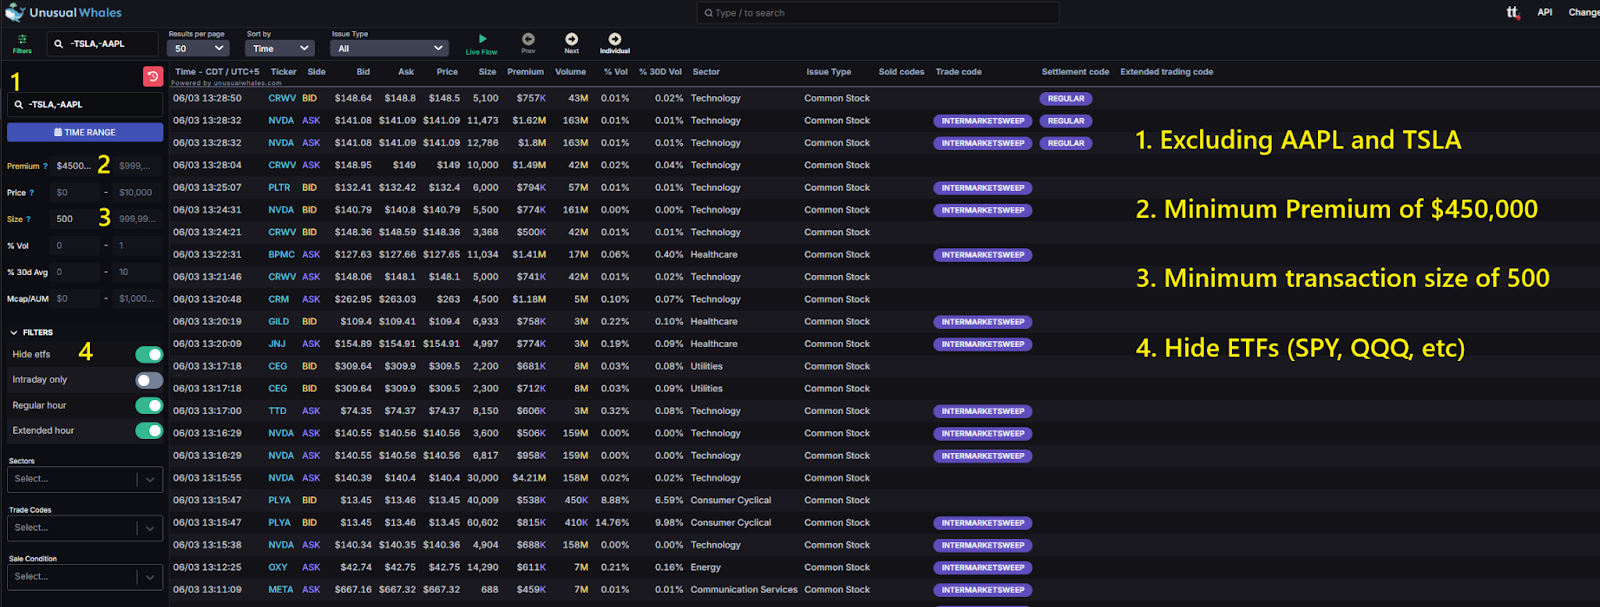Click INTERMARKETSWEEP badge on the PLTR row
This screenshot has width=1600, height=607.
(983, 188)
